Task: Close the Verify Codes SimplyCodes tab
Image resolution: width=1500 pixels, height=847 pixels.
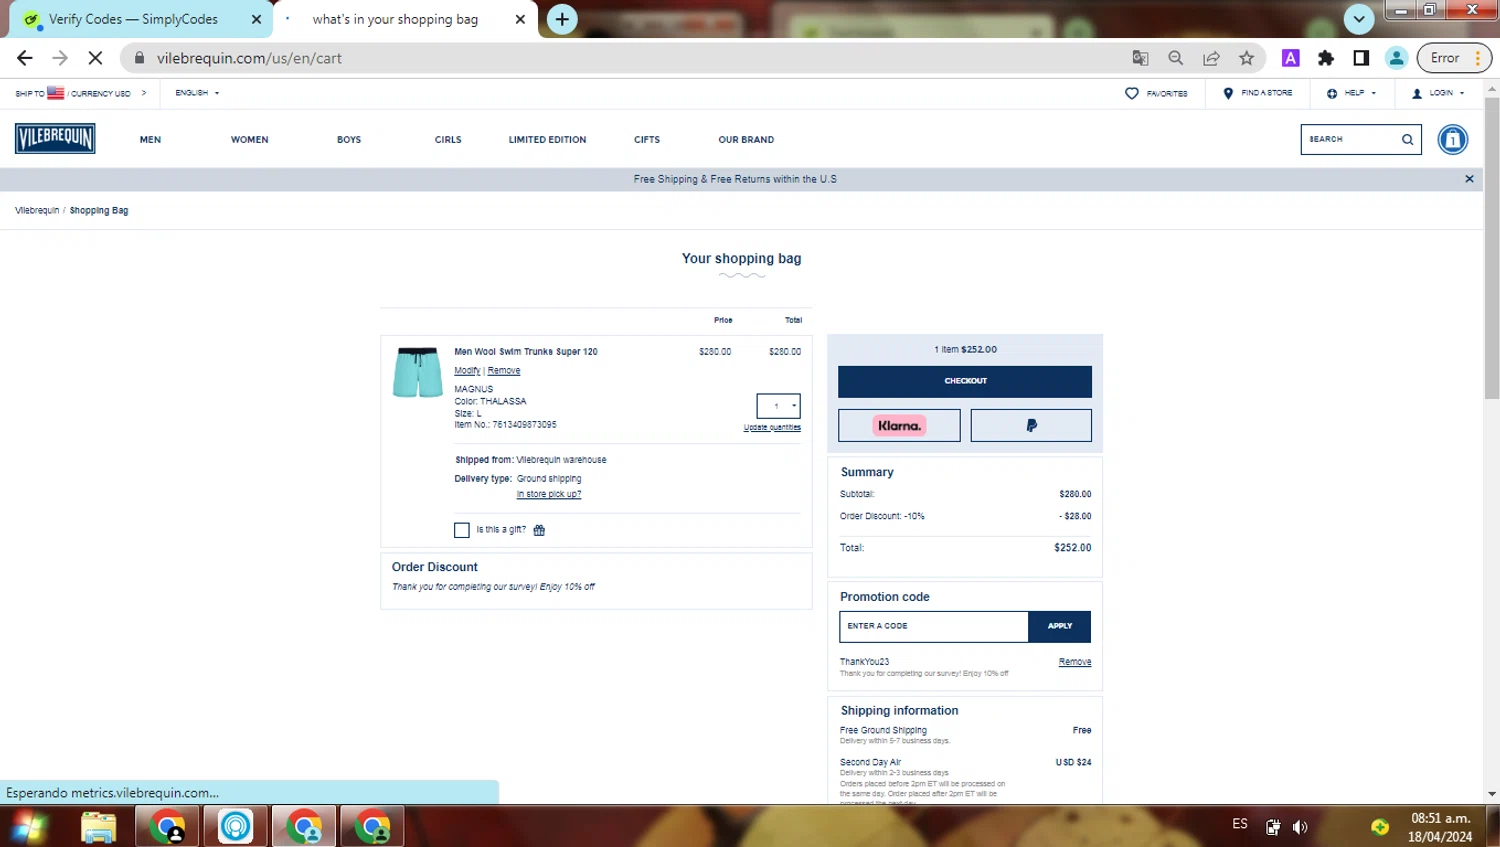Action: 256,19
